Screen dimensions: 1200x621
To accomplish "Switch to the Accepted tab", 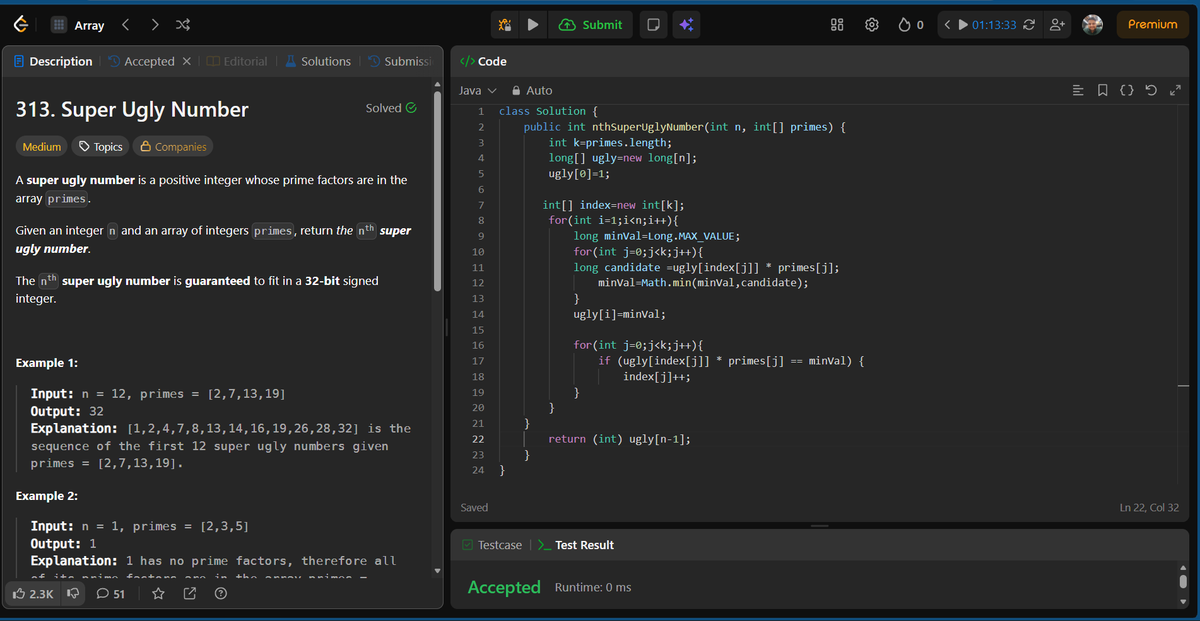I will click(141, 62).
